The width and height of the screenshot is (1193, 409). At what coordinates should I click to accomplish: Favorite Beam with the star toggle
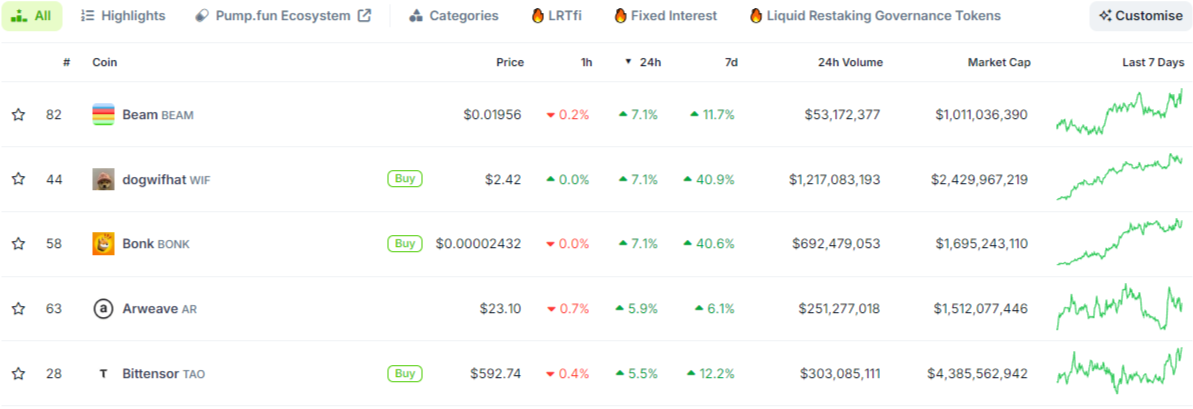click(18, 115)
